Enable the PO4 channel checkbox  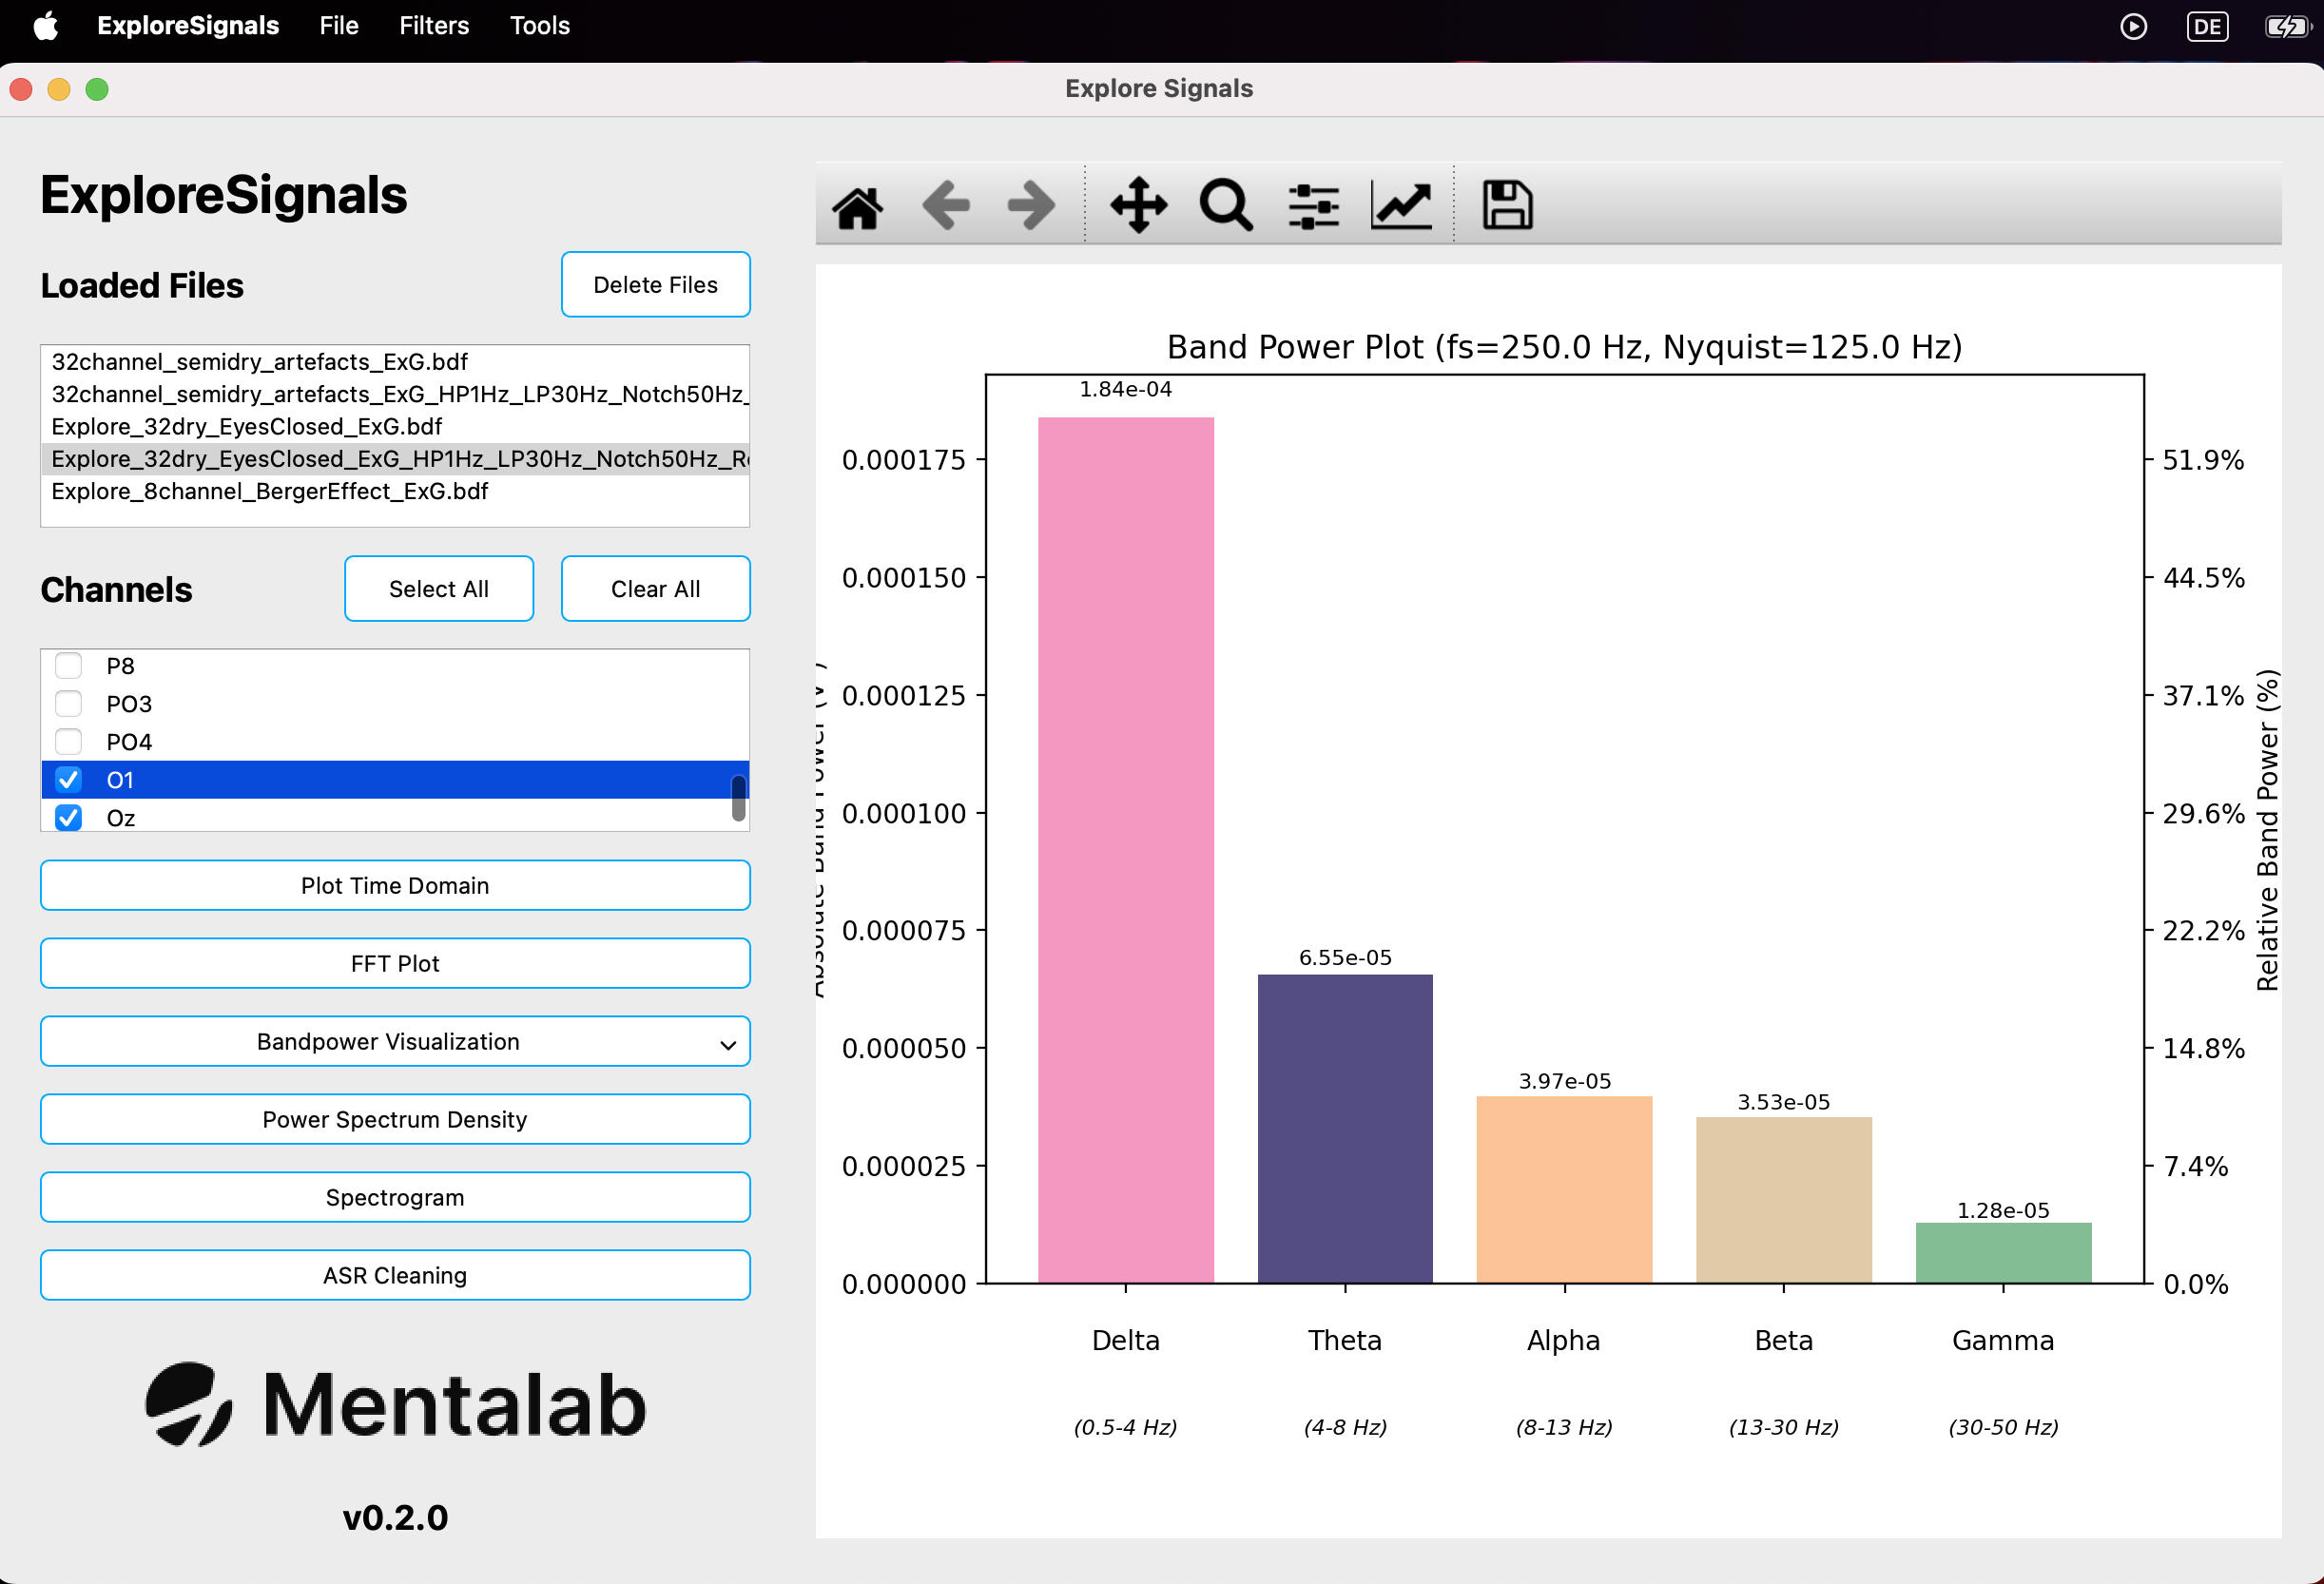(68, 742)
